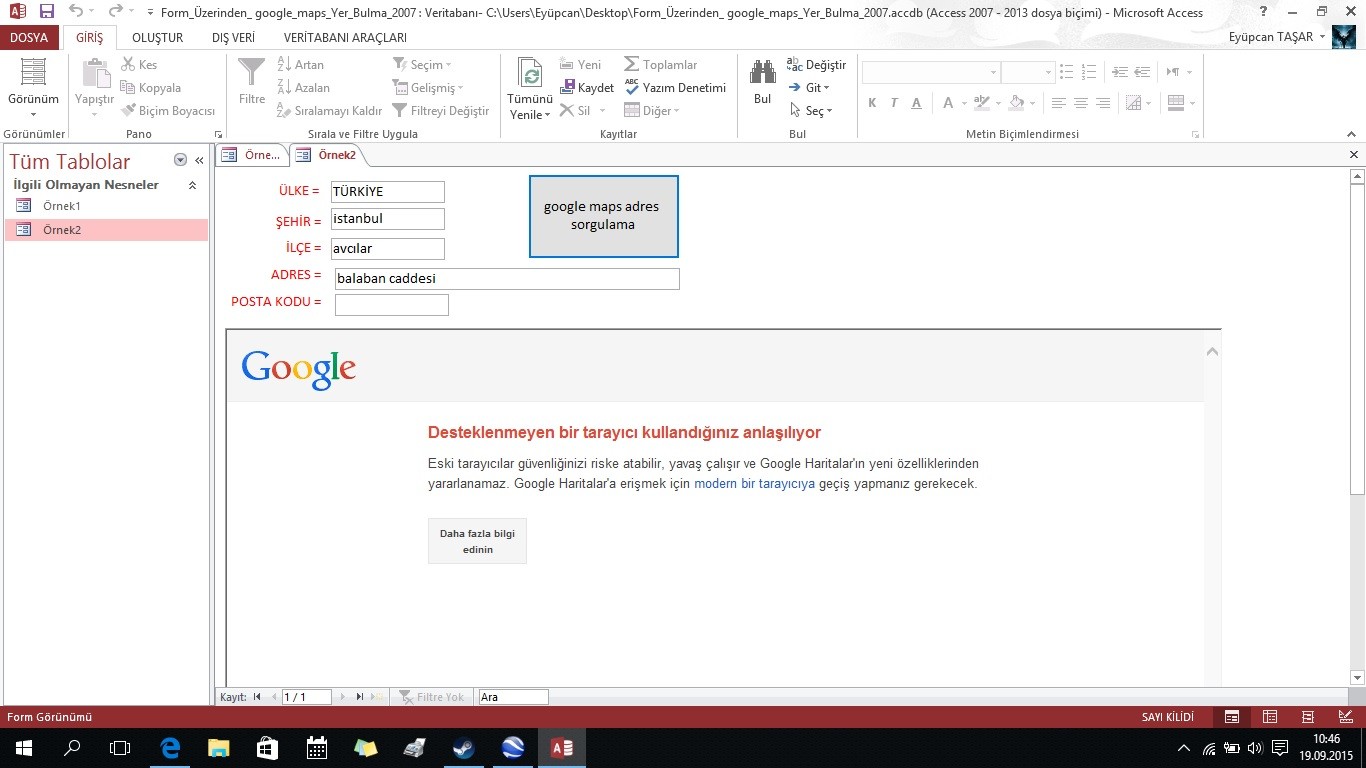Align text right in ribbon
This screenshot has width=1366, height=768.
click(1103, 103)
